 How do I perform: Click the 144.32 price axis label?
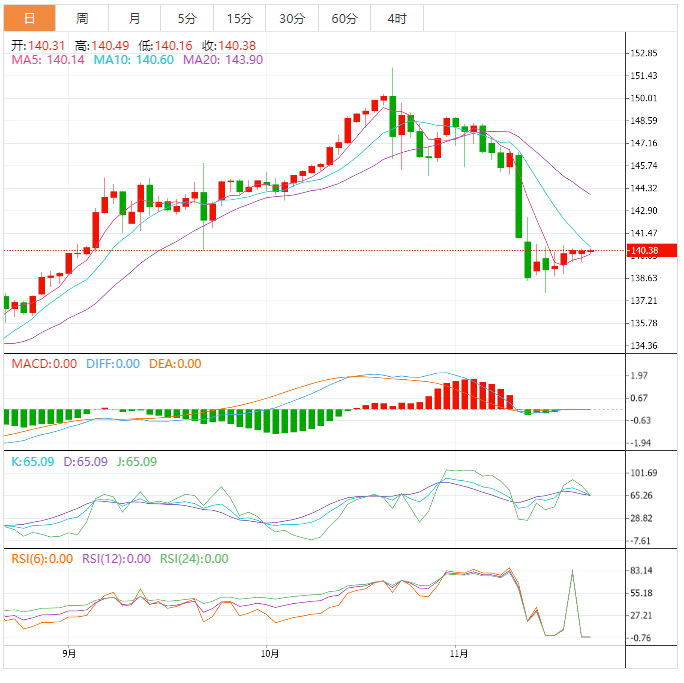[644, 188]
